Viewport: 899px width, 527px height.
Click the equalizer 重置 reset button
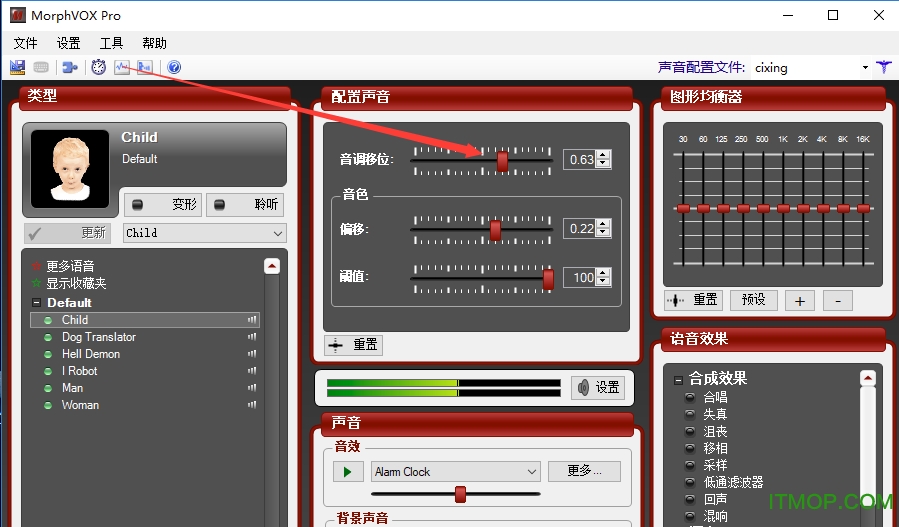coord(694,300)
